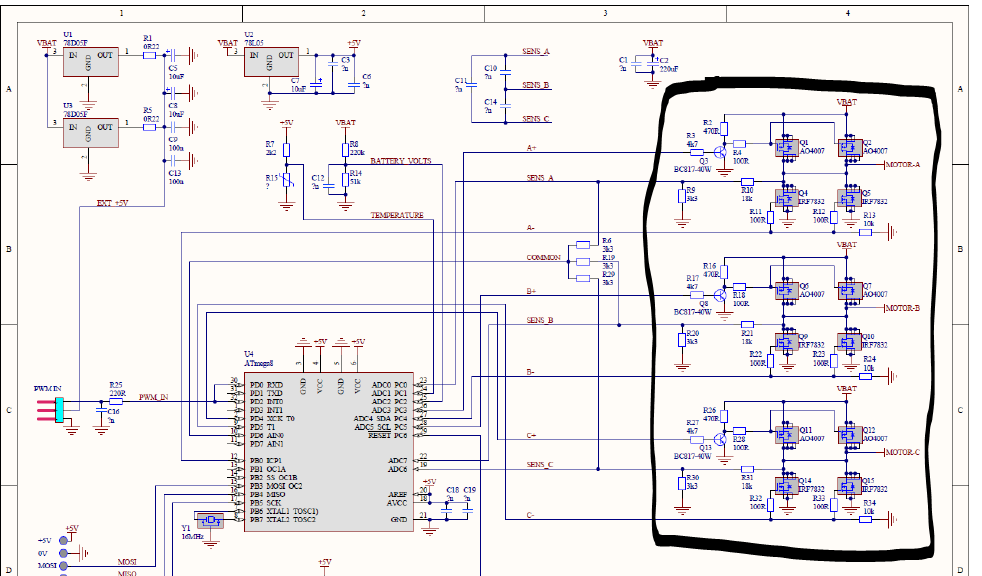Viewport: 982px width, 576px height.
Task: Select the Q3 BC817-40W transistor symbol
Action: [721, 152]
